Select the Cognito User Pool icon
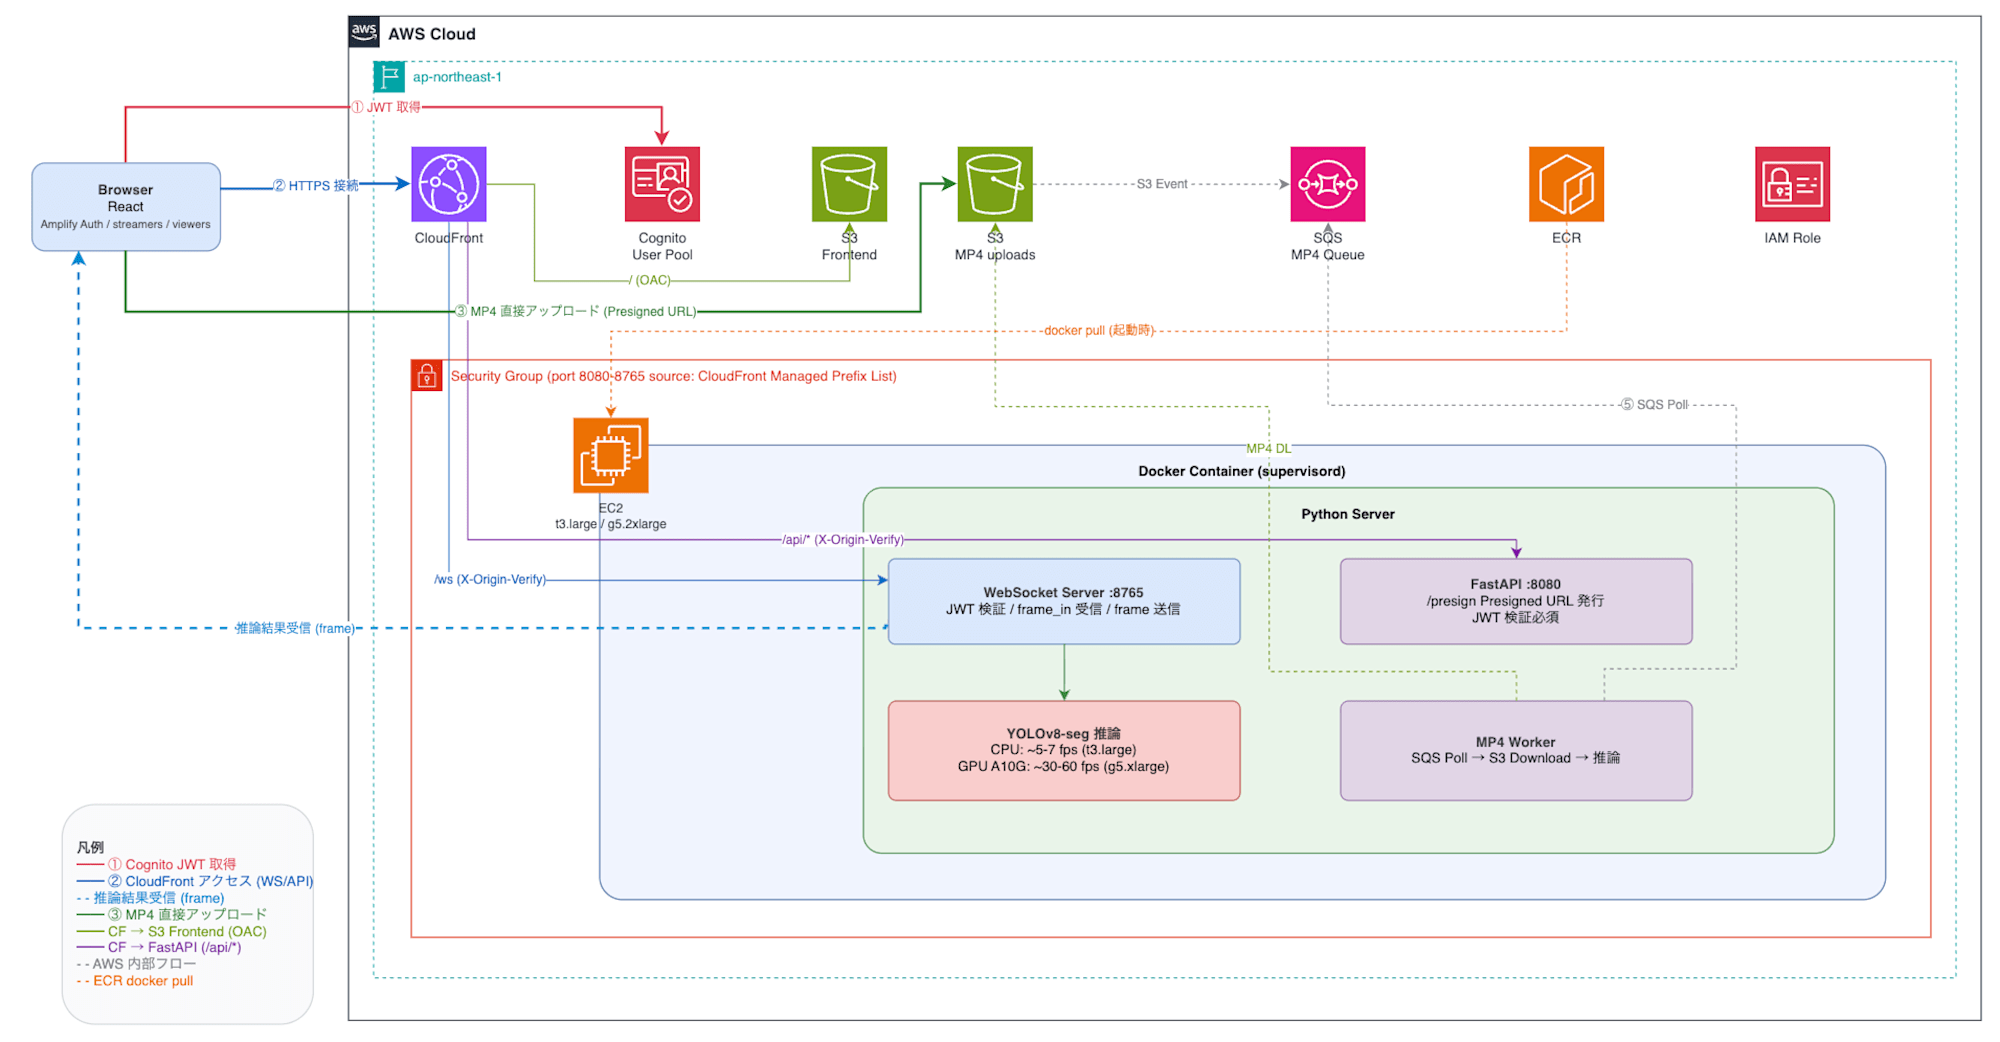This screenshot has width=2000, height=1042. [x=662, y=184]
